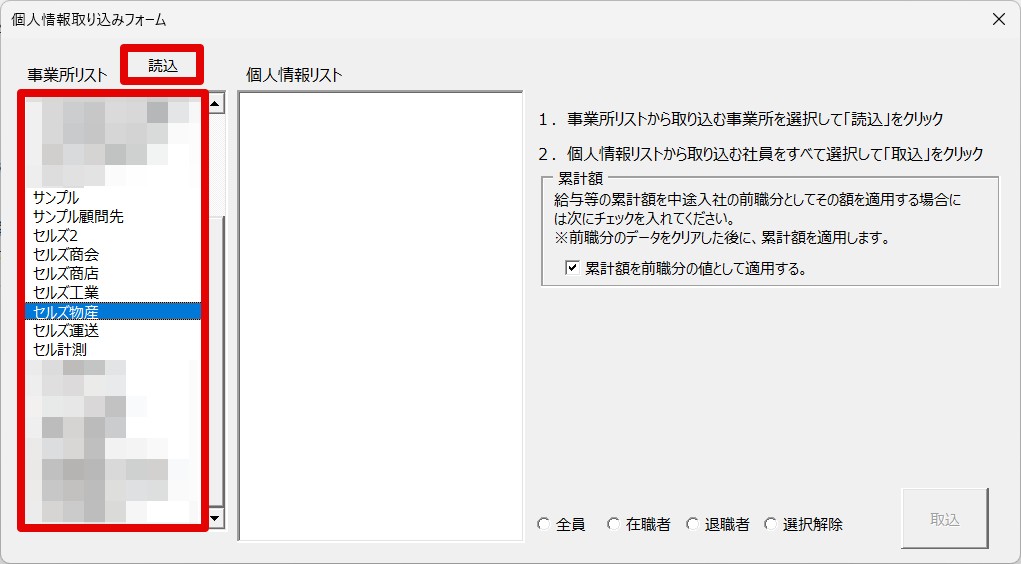
Task: Select セルズ商会 list entry
Action: pyautogui.click(x=66, y=255)
